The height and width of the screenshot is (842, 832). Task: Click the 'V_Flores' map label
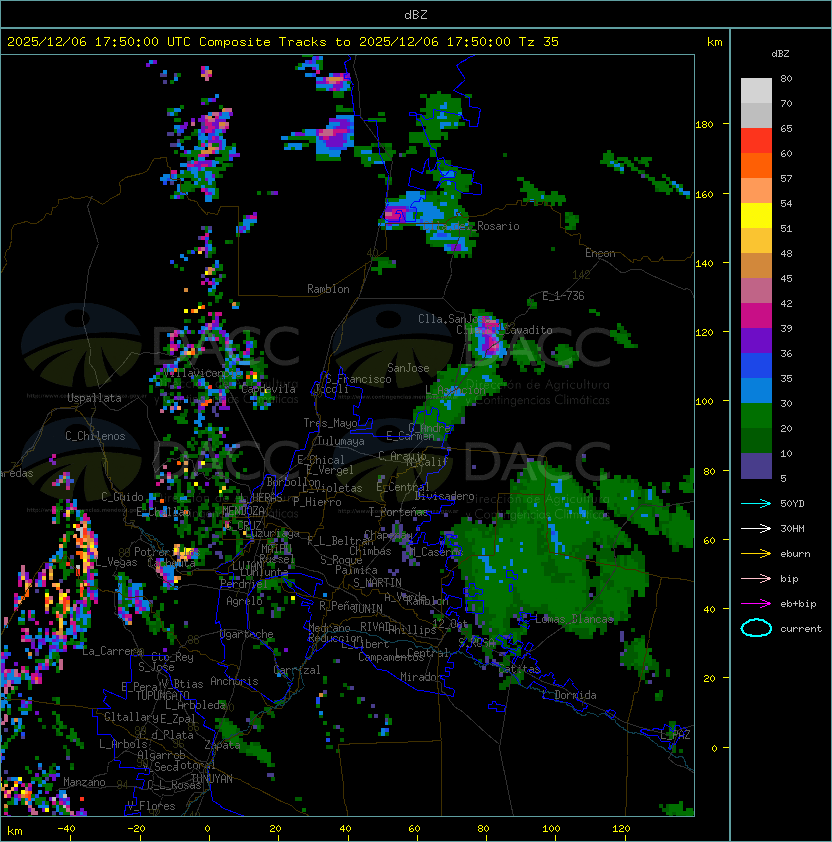(x=151, y=806)
